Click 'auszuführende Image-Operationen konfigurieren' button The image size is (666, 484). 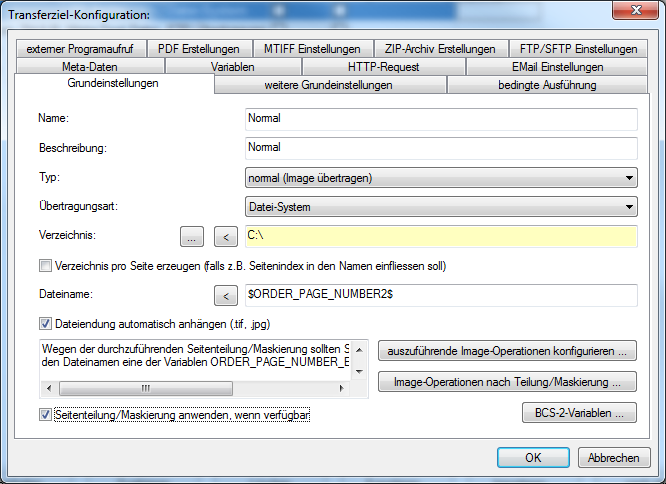point(507,351)
